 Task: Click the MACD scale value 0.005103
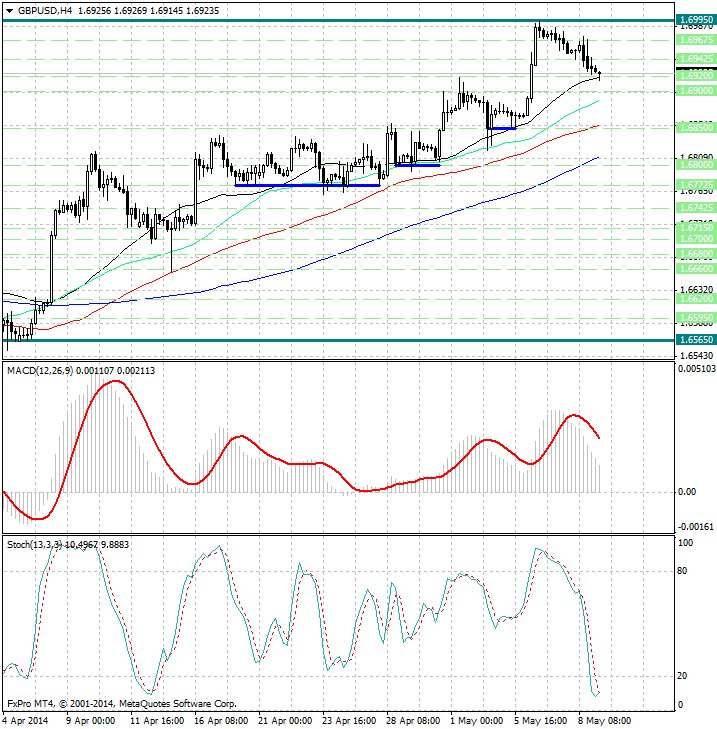point(697,369)
